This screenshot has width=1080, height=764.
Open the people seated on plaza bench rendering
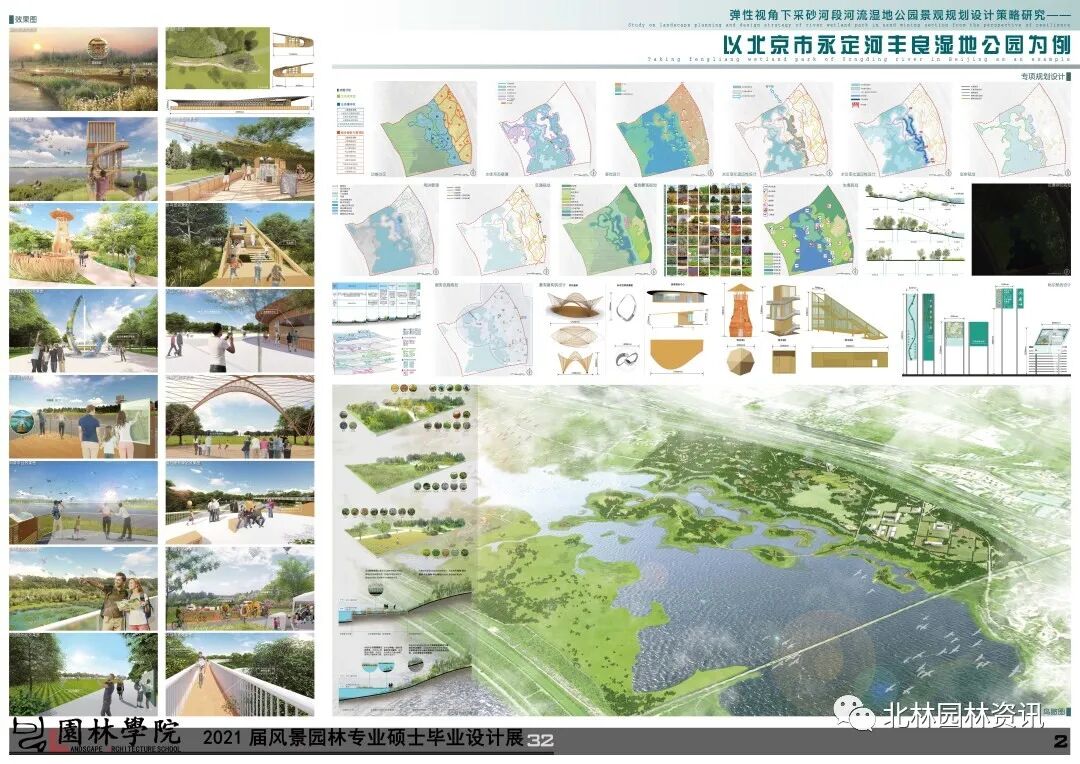(x=240, y=503)
